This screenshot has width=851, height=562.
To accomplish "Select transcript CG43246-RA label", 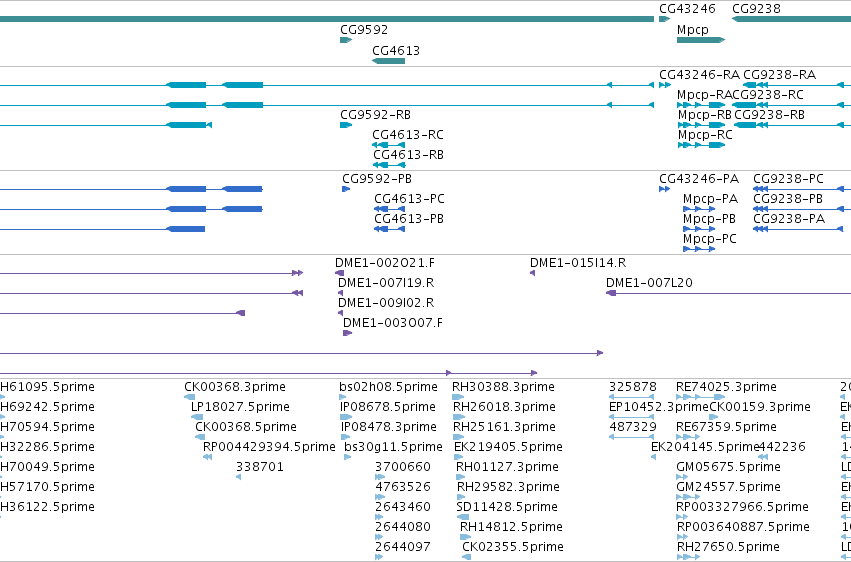I will tap(700, 75).
